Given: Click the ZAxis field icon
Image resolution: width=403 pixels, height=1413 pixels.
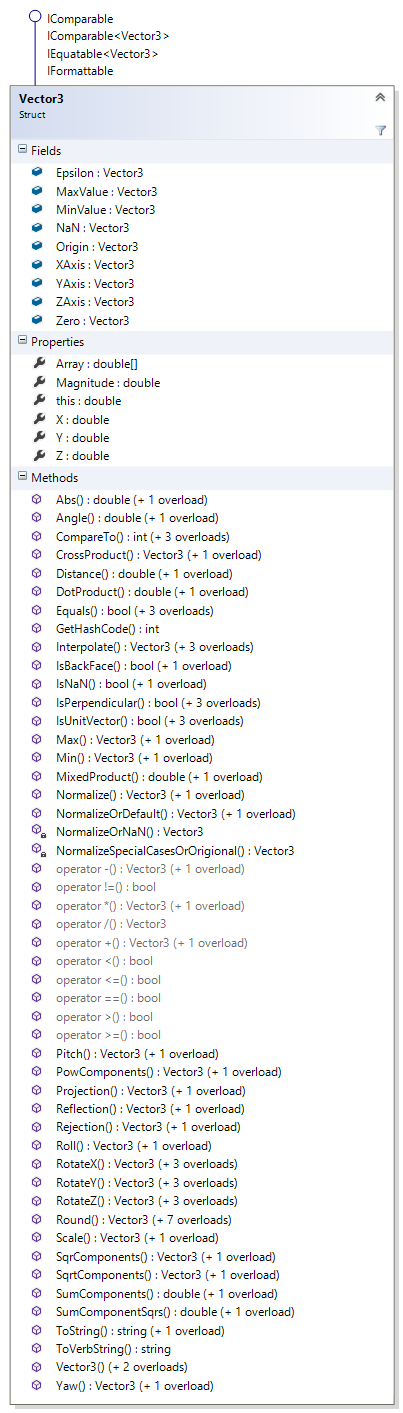Looking at the screenshot, I should (x=38, y=301).
